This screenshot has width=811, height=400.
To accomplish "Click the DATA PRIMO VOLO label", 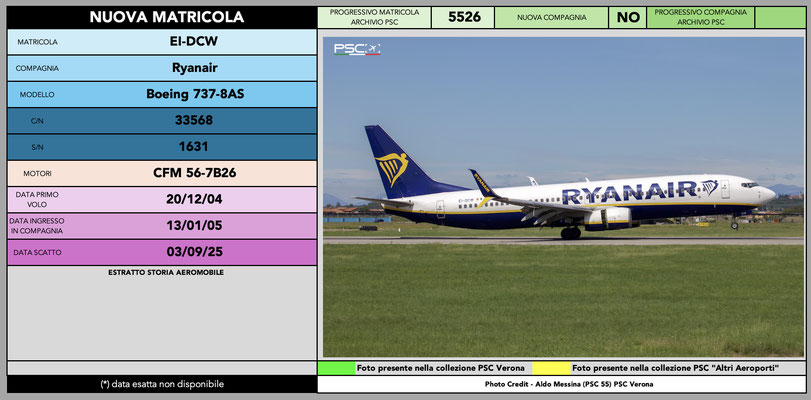I will tap(37, 200).
